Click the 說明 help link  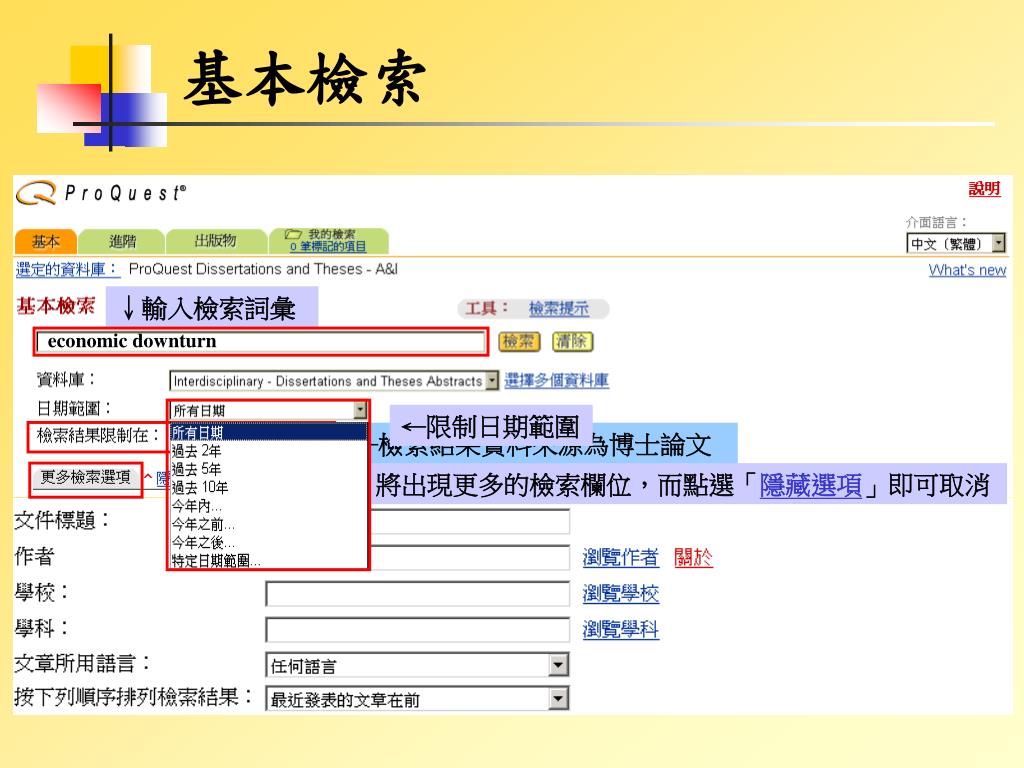984,189
